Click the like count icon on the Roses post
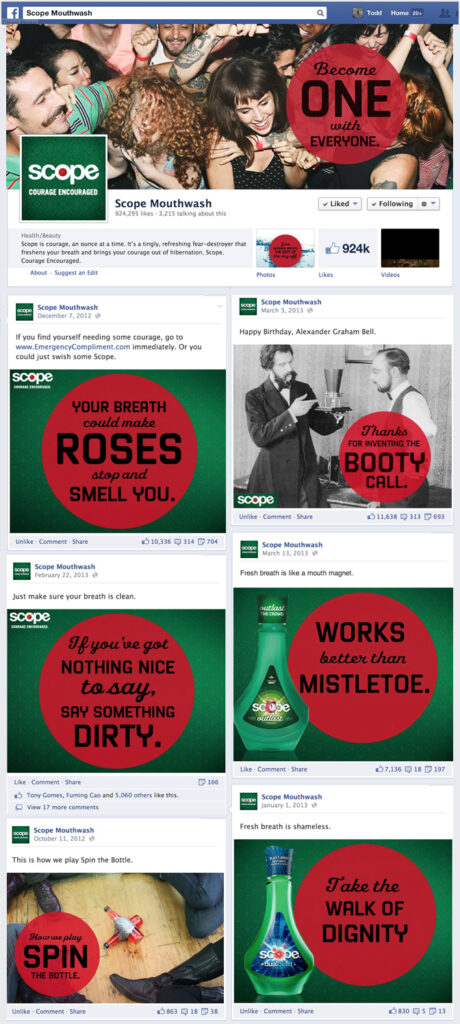 click(145, 541)
